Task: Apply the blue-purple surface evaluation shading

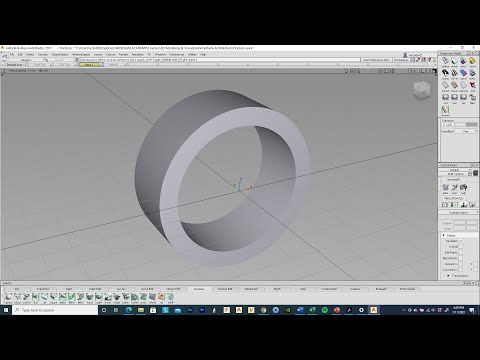Action: tap(463, 73)
